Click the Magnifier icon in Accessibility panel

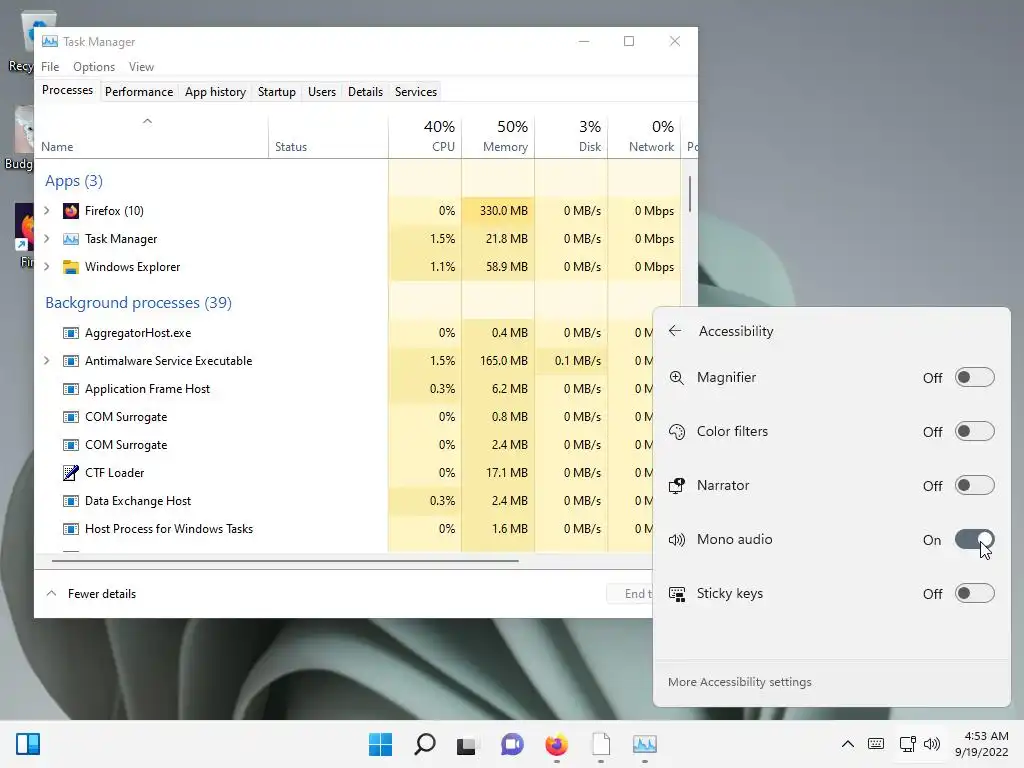click(x=677, y=377)
